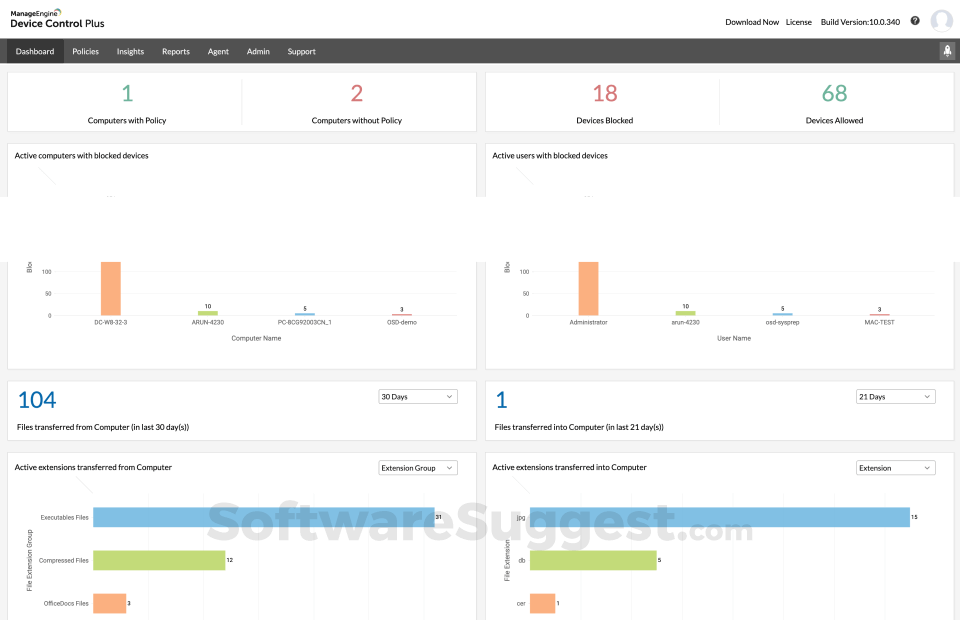Open the 21 Days dropdown

tap(895, 396)
